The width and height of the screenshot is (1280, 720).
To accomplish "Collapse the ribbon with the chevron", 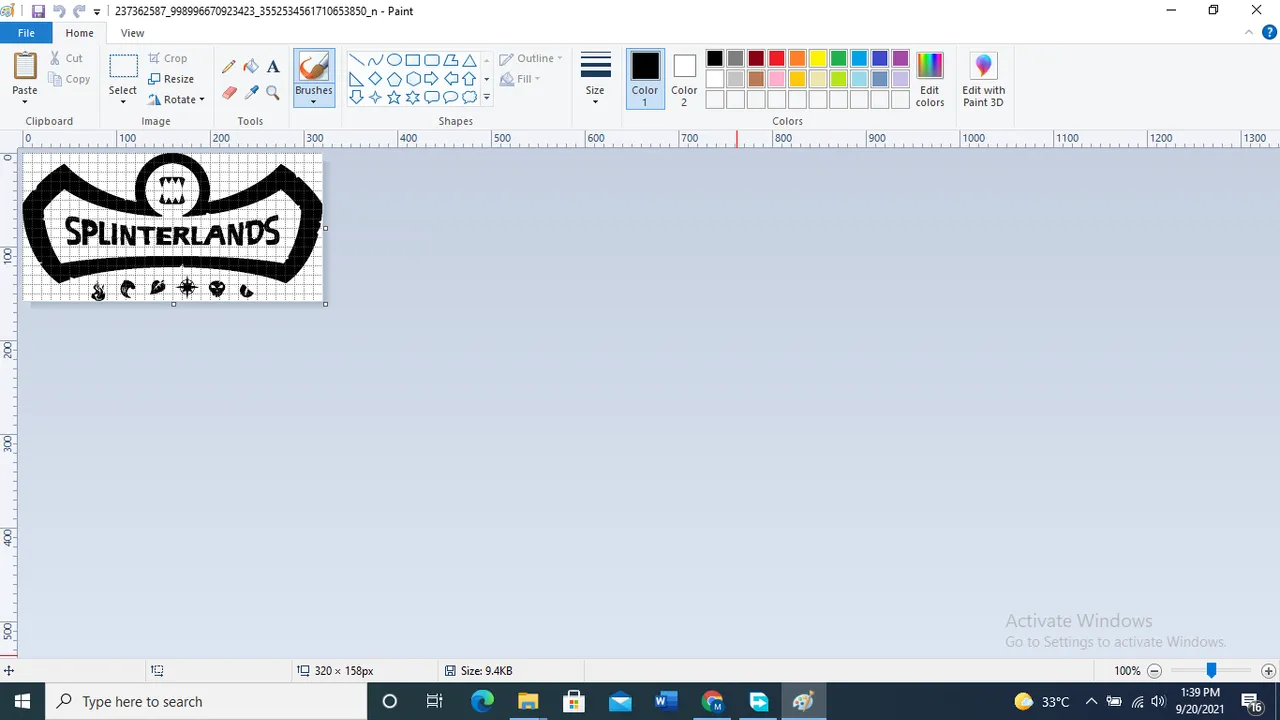I will [1247, 33].
